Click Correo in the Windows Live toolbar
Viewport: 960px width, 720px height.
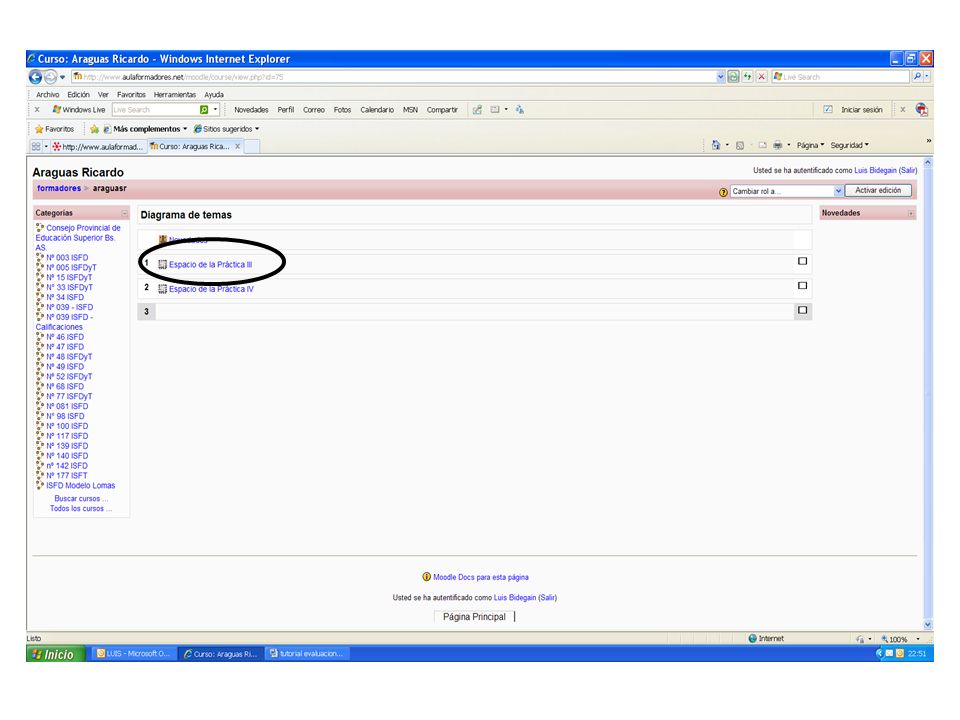(313, 110)
